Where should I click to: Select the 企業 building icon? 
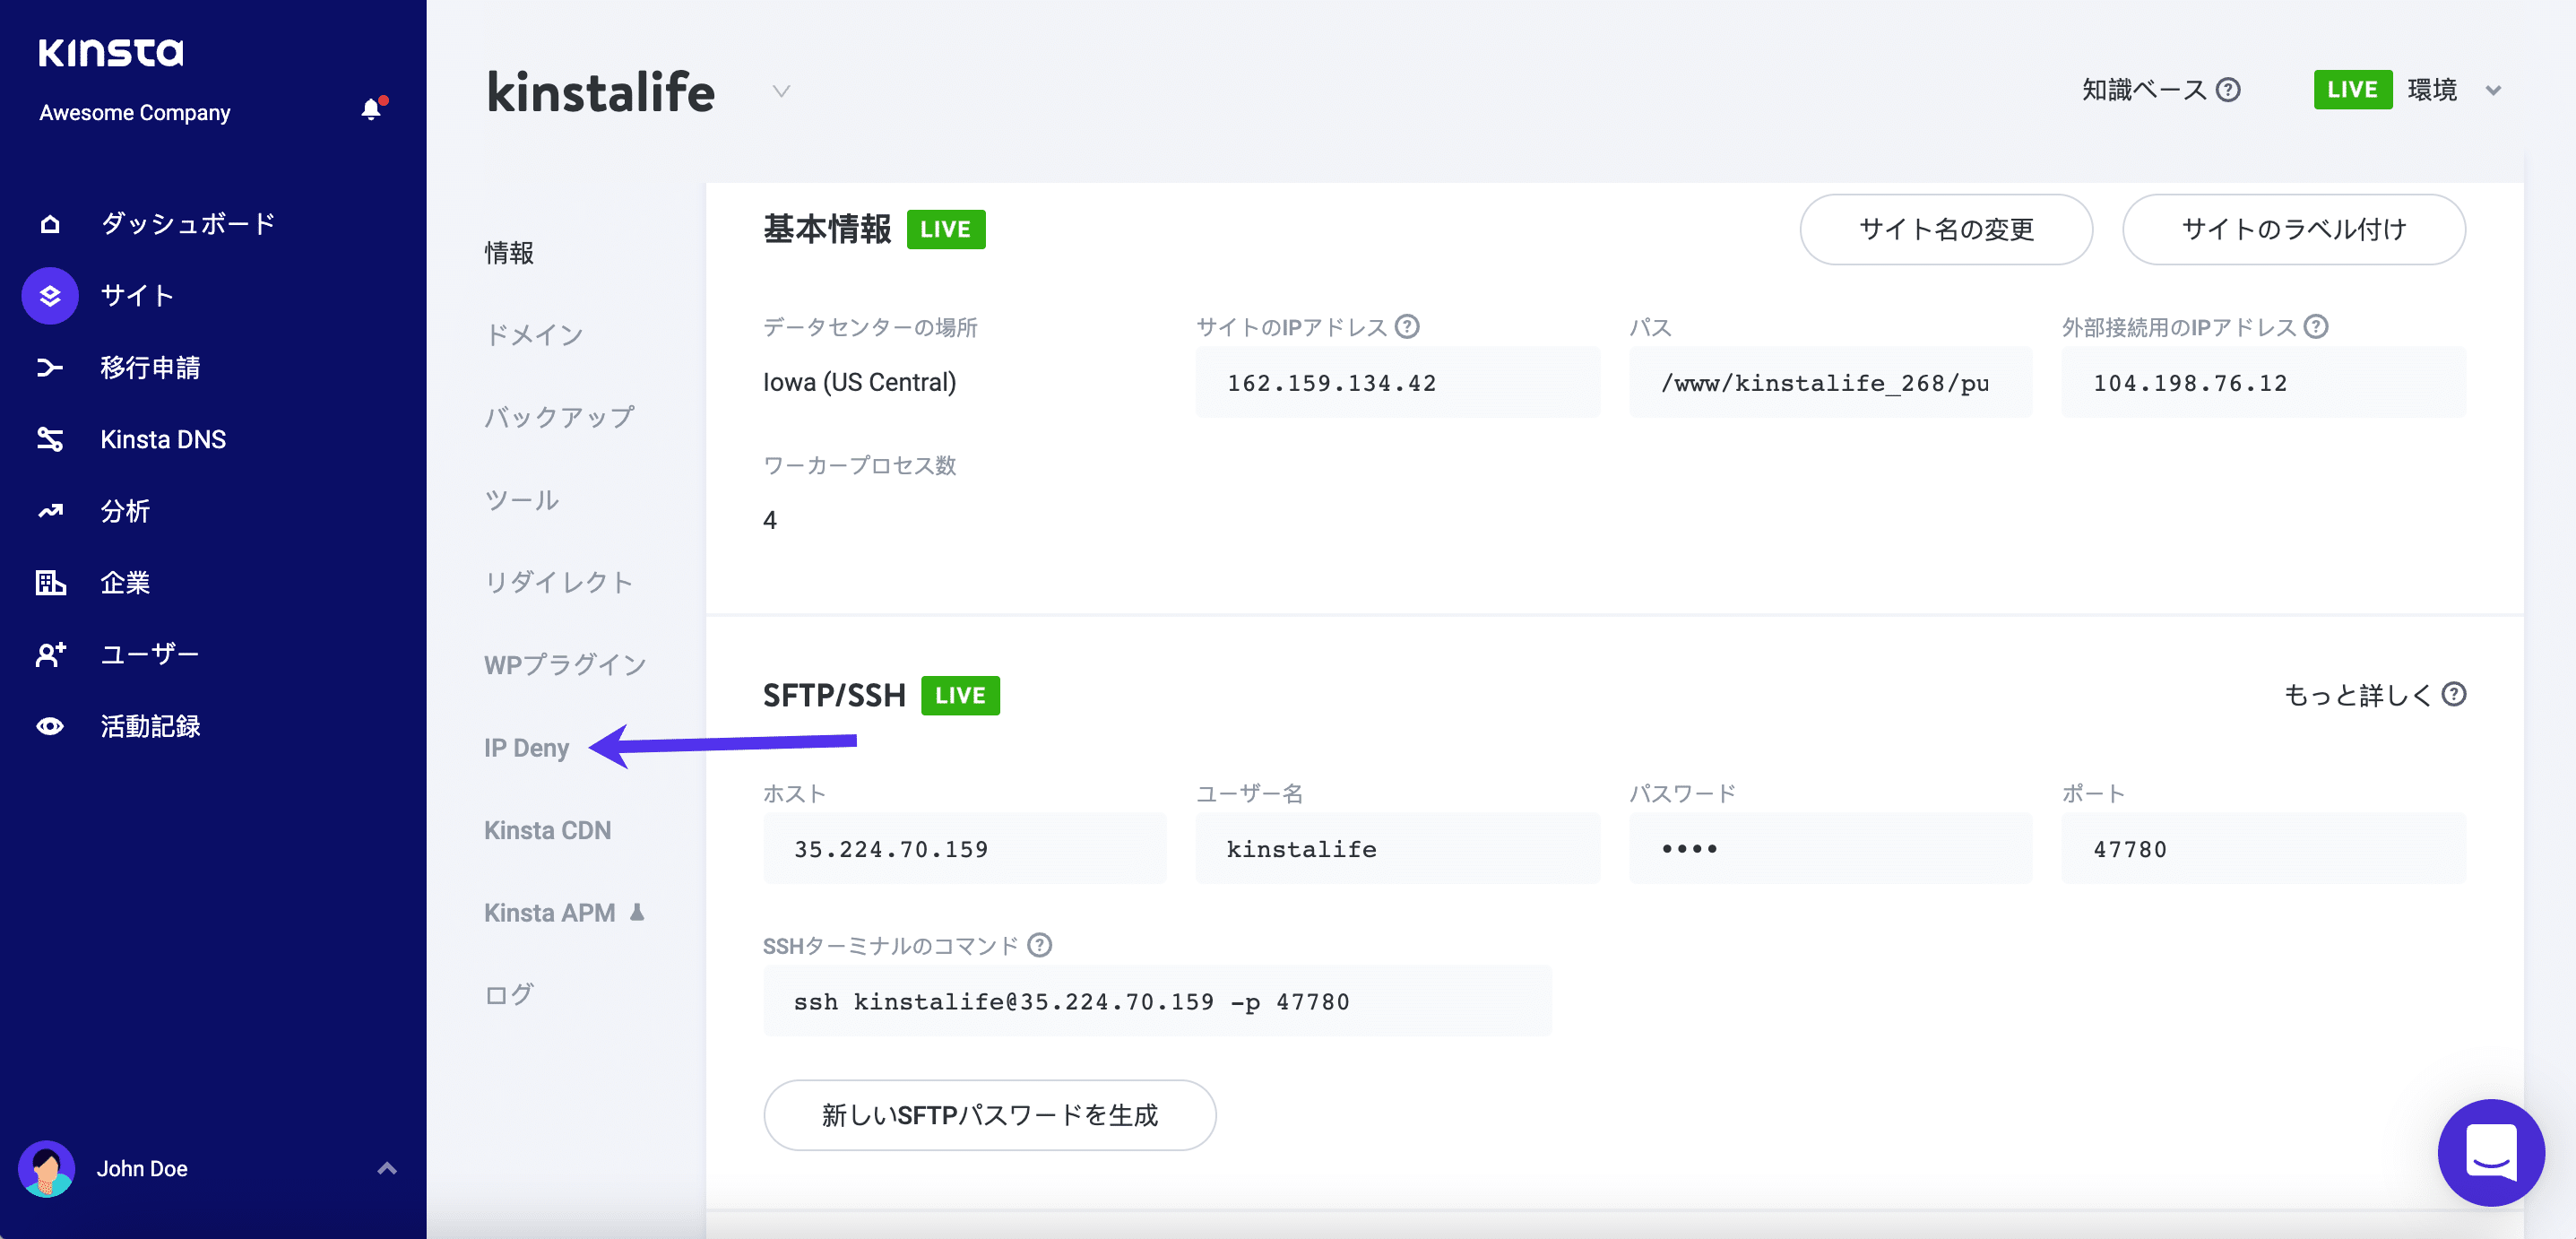[x=50, y=583]
